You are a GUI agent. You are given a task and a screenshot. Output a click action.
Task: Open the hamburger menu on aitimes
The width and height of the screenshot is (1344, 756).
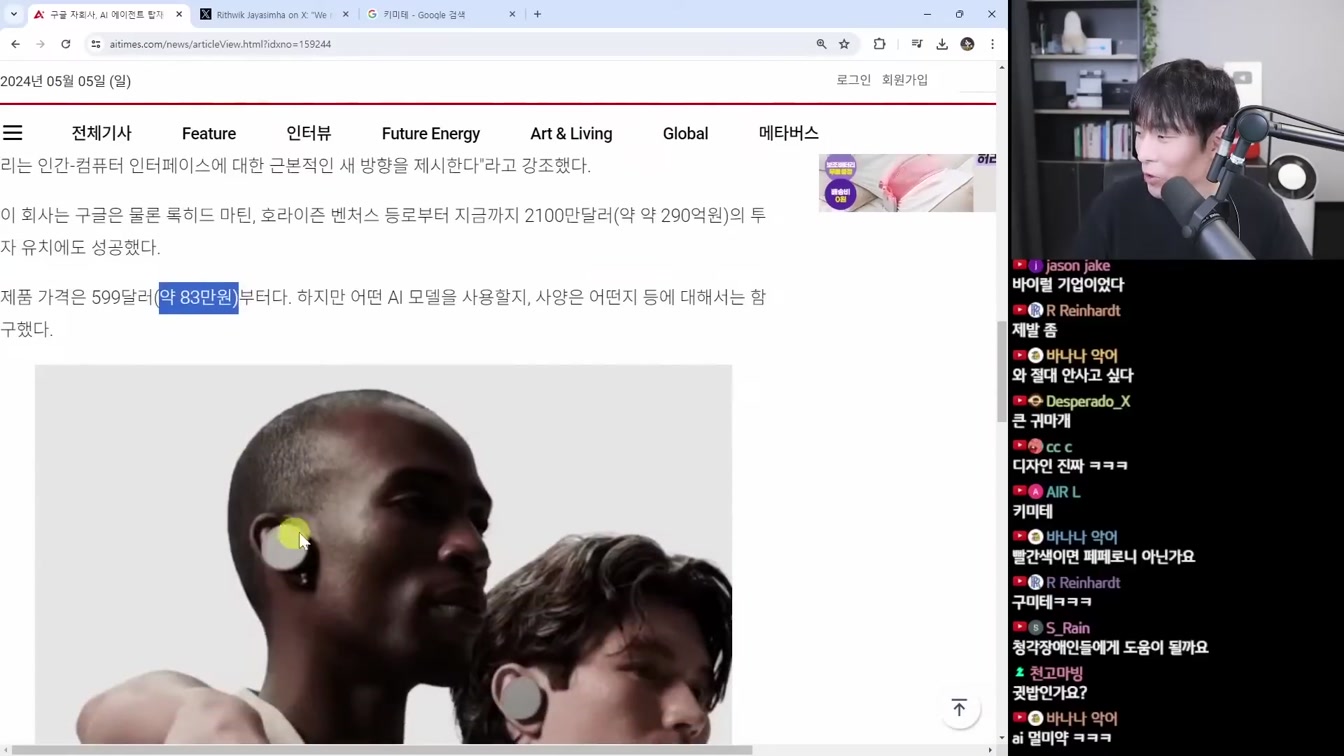click(x=13, y=133)
